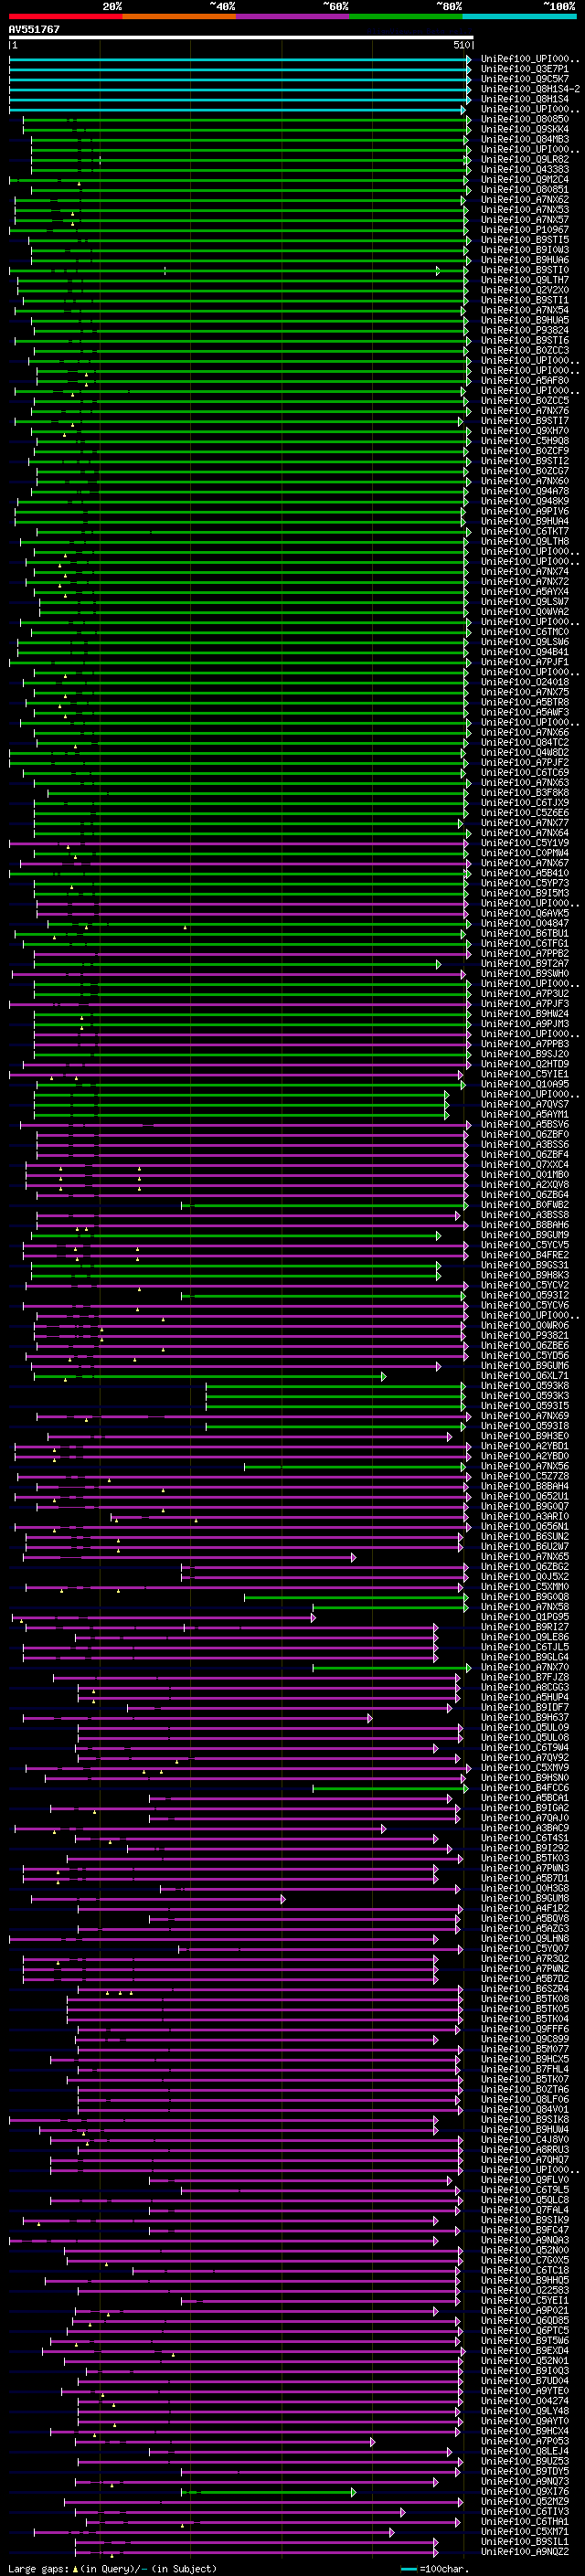Select UniRef100_Q1PG95 label
585x2576 pixels.
[x=525, y=1616]
